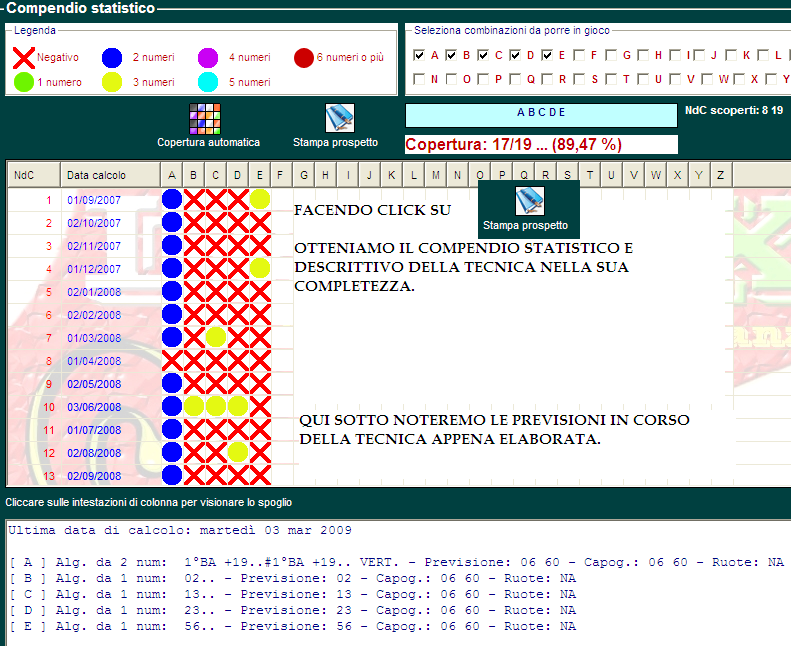
Task: Uncheck combination E checkbox
Action: [547, 55]
